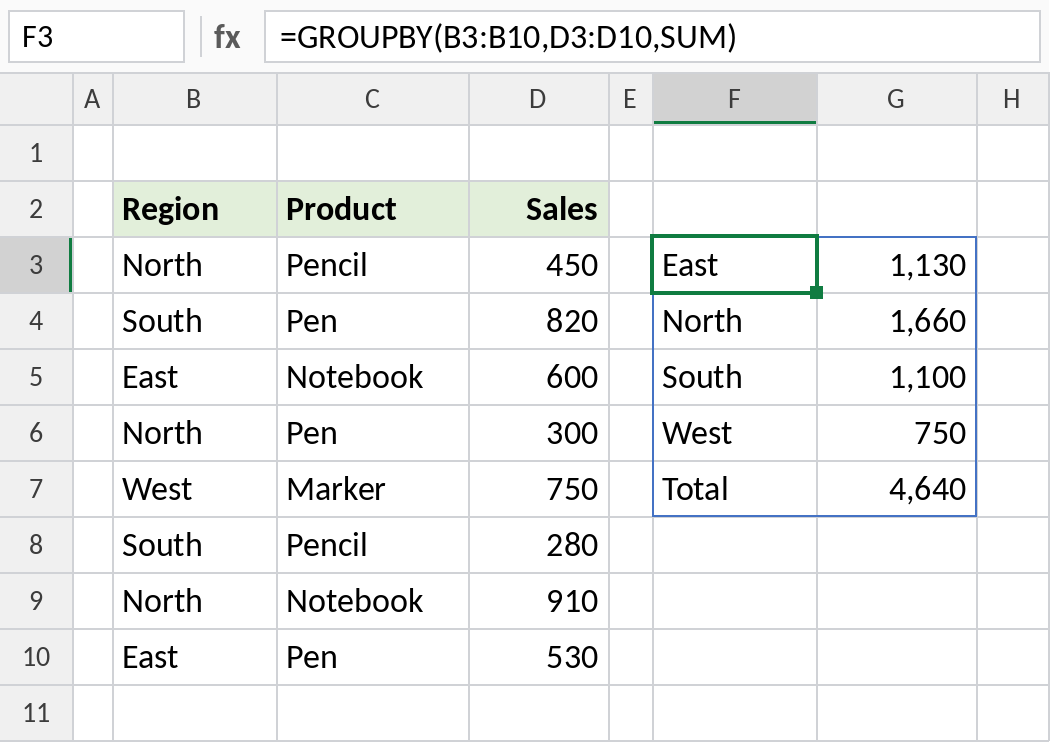The width and height of the screenshot is (1050, 742).
Task: Click the Region header cell
Action: click(x=195, y=209)
